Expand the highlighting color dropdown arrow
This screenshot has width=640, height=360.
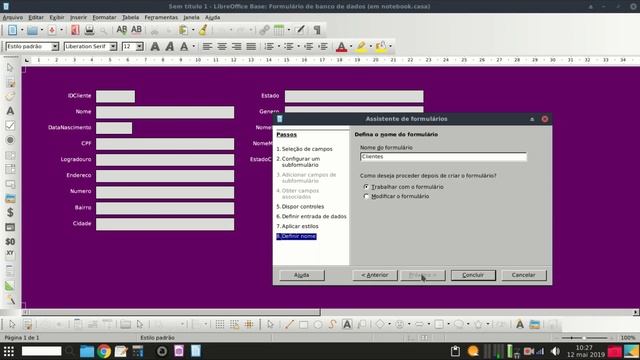pos(371,47)
